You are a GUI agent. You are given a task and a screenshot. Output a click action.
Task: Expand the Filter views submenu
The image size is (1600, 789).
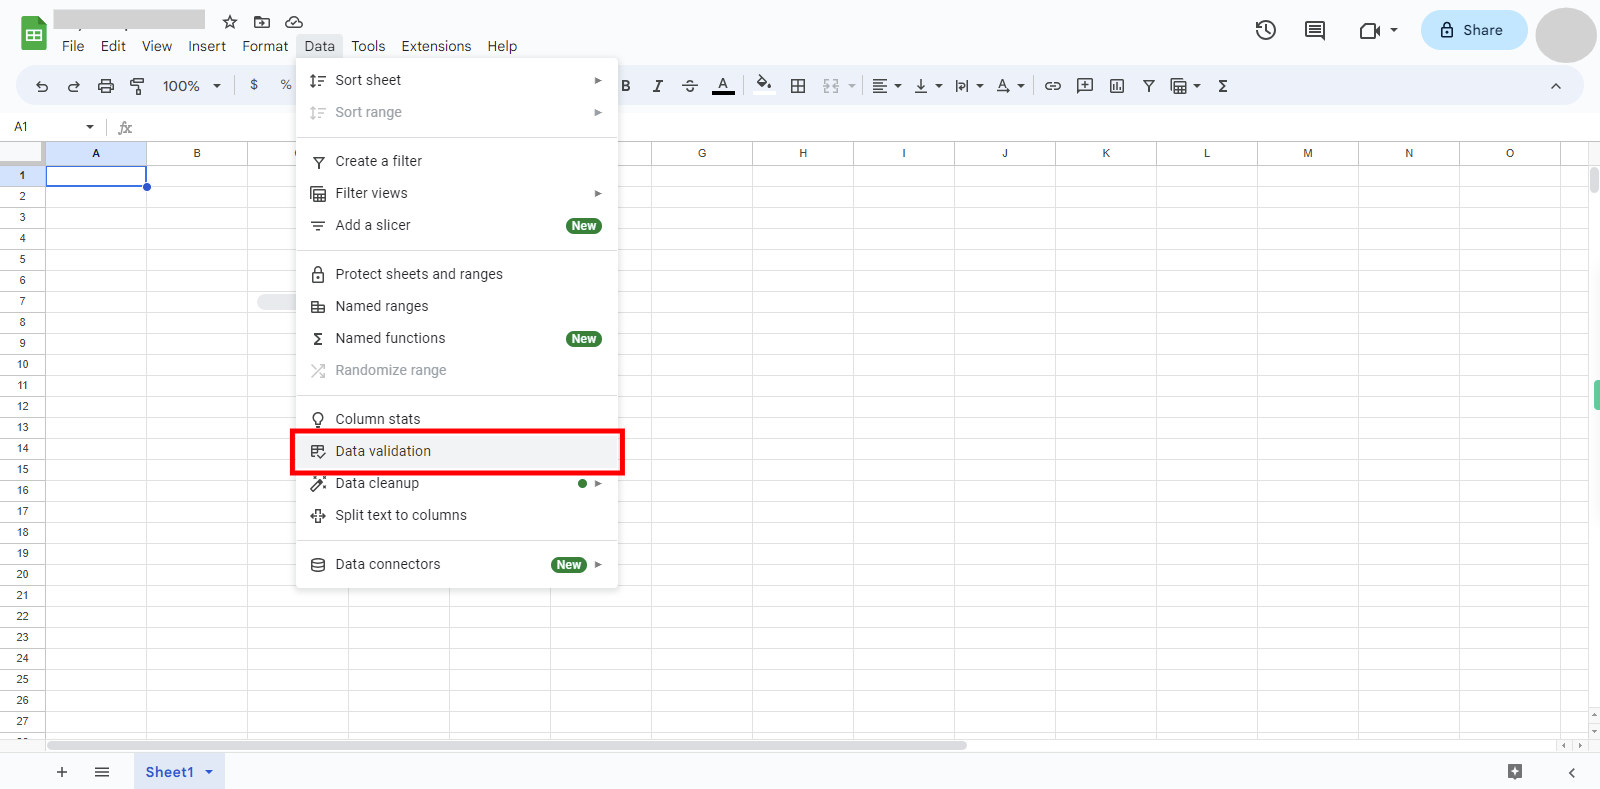pos(457,193)
